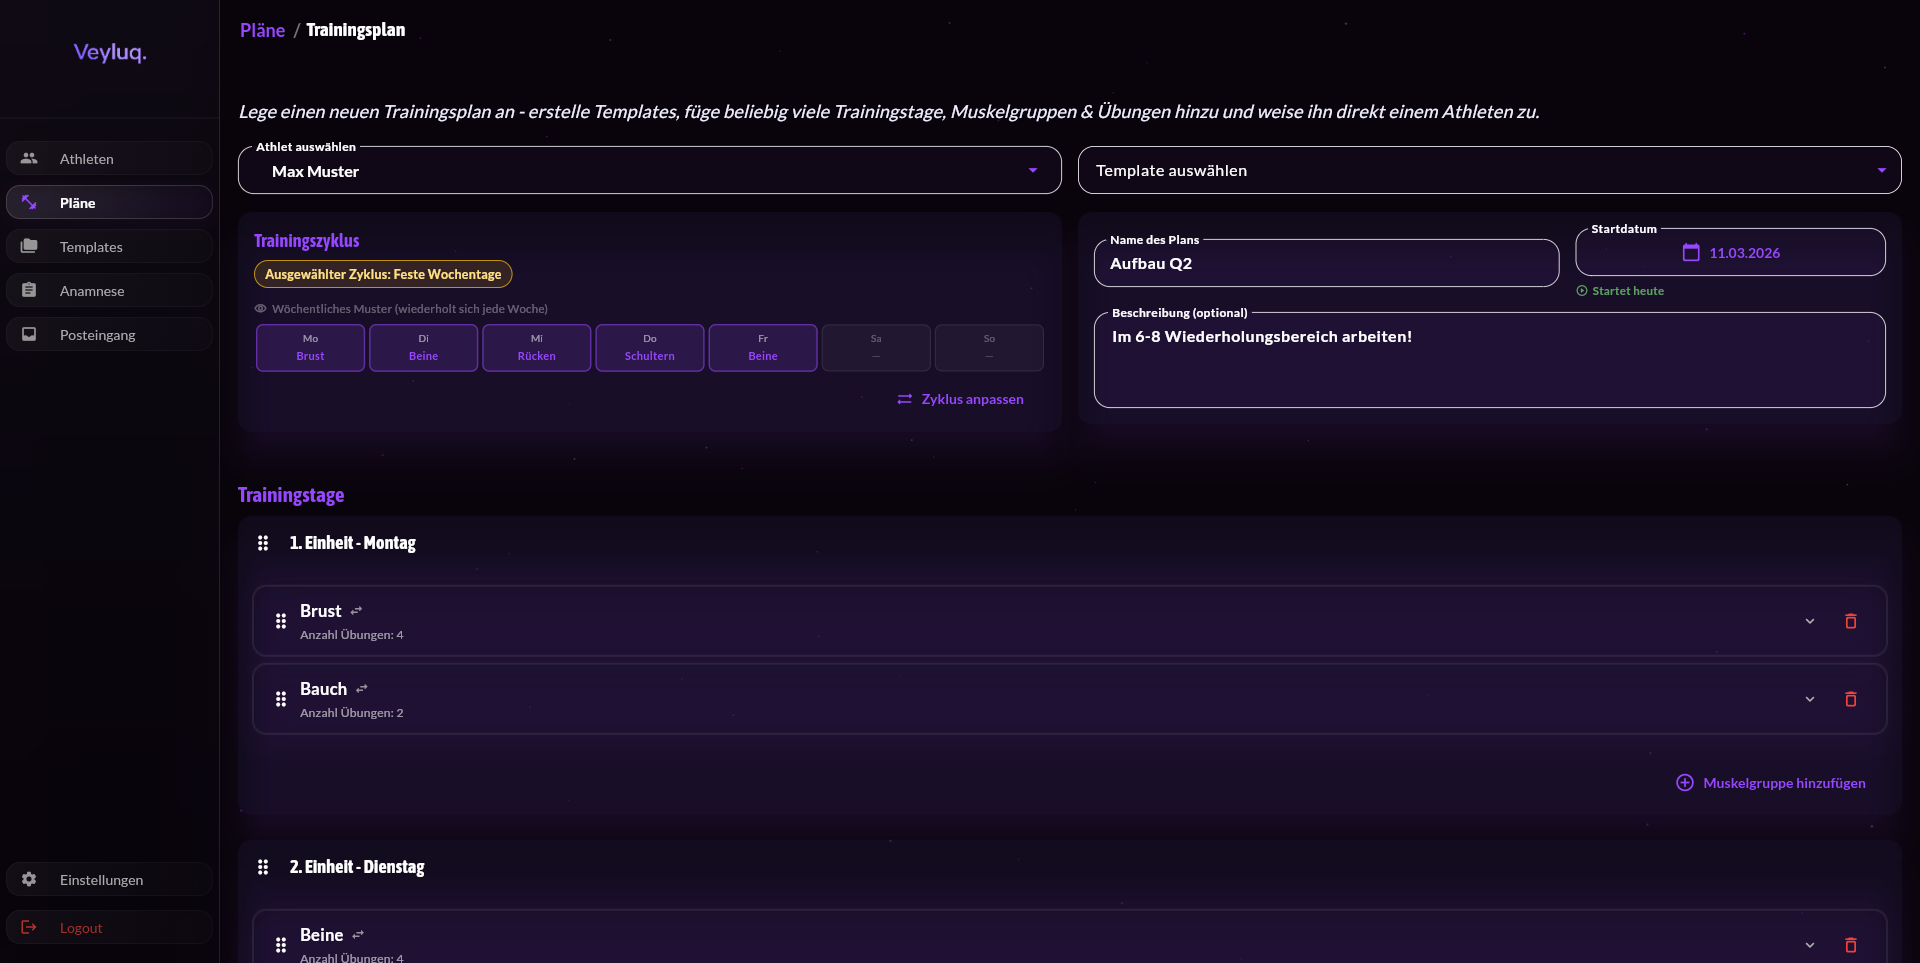The image size is (1920, 963).
Task: Toggle the Saturday (Sa) day tile
Action: (x=876, y=347)
